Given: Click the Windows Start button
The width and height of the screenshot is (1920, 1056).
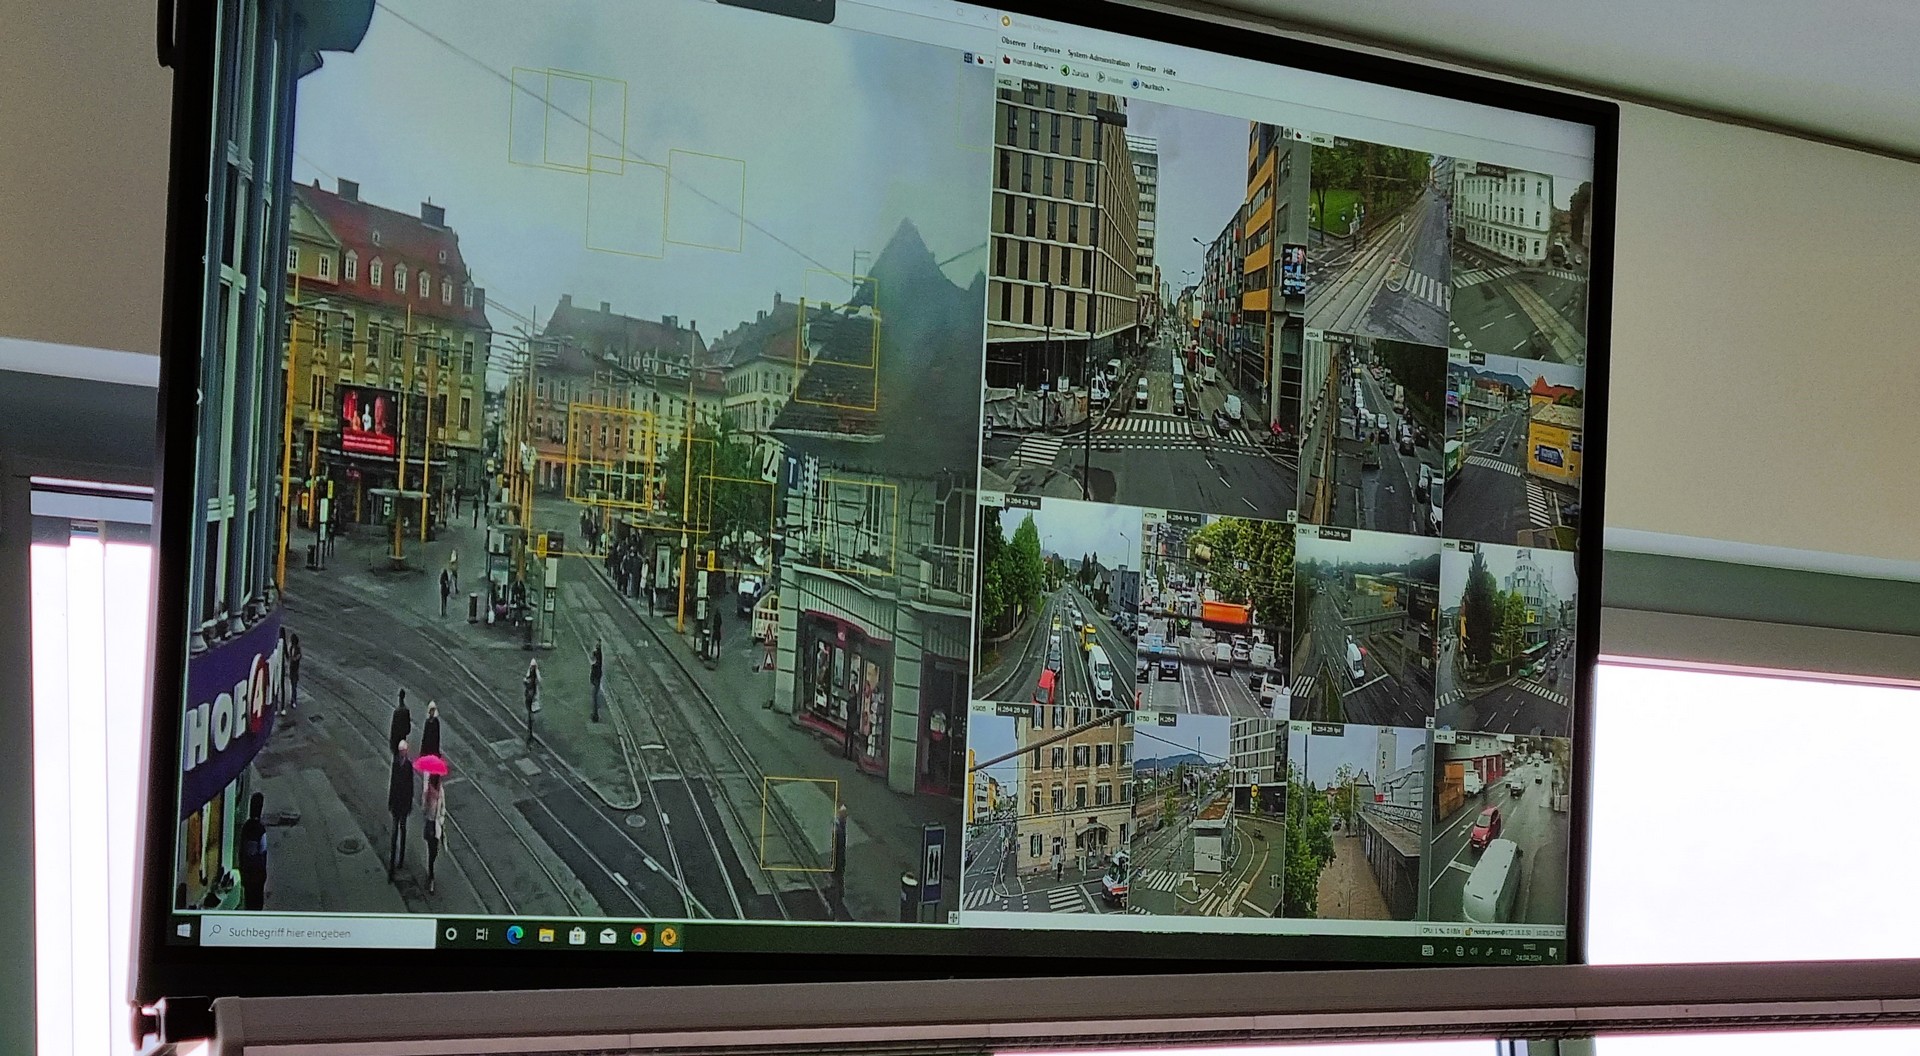Looking at the screenshot, I should [184, 930].
